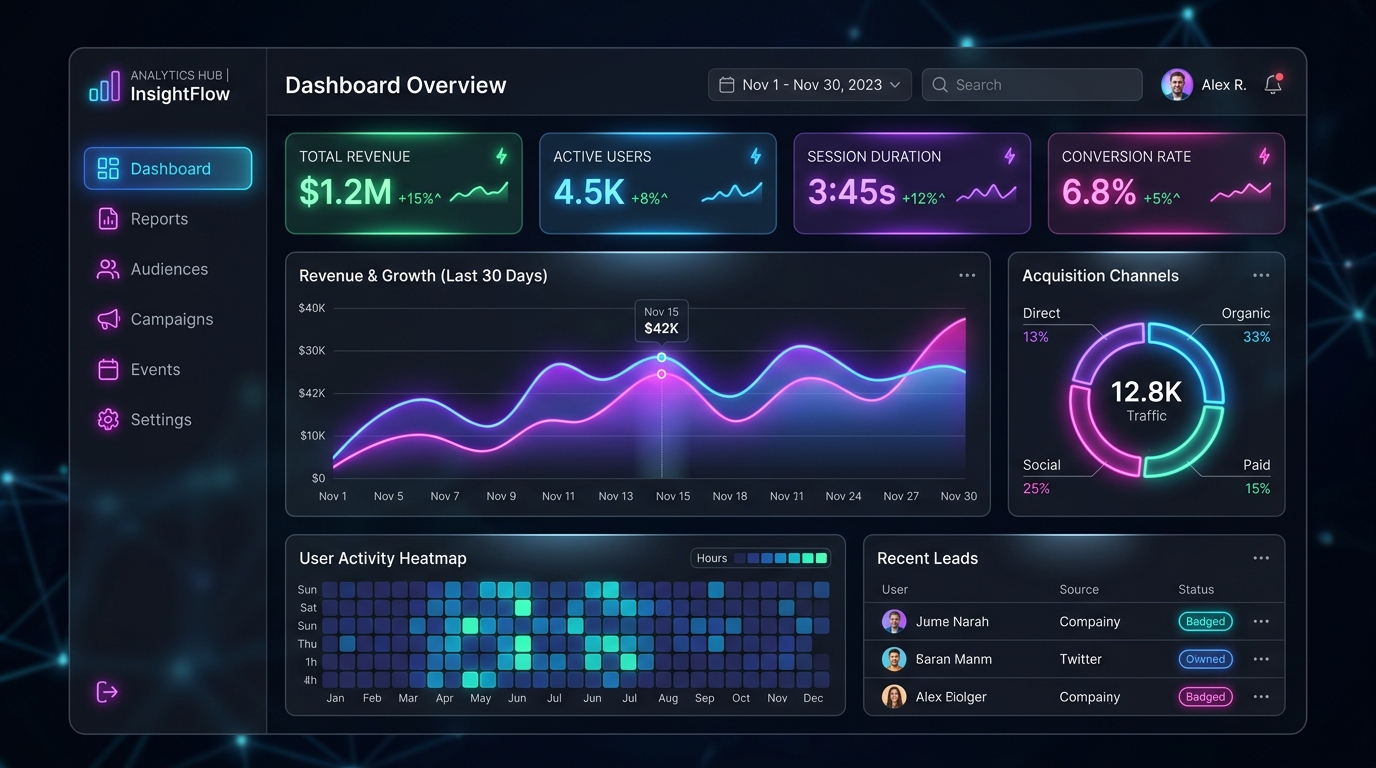Click the lightning icon on Conversion Rate card
Screen dimensions: 1376x768
coord(1264,156)
